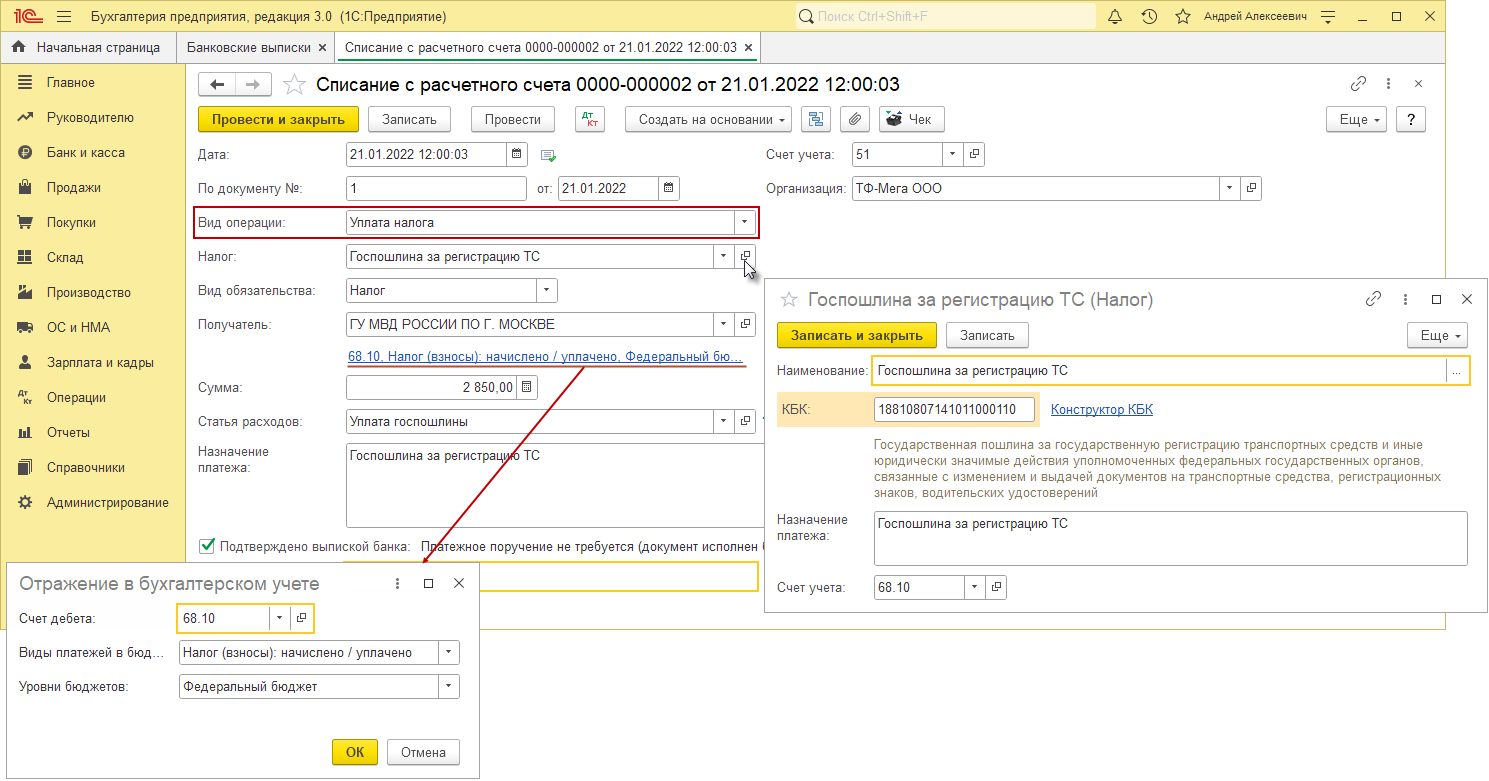The height and width of the screenshot is (781, 1489).
Task: Switch to Начальная страница tab
Action: (x=86, y=47)
